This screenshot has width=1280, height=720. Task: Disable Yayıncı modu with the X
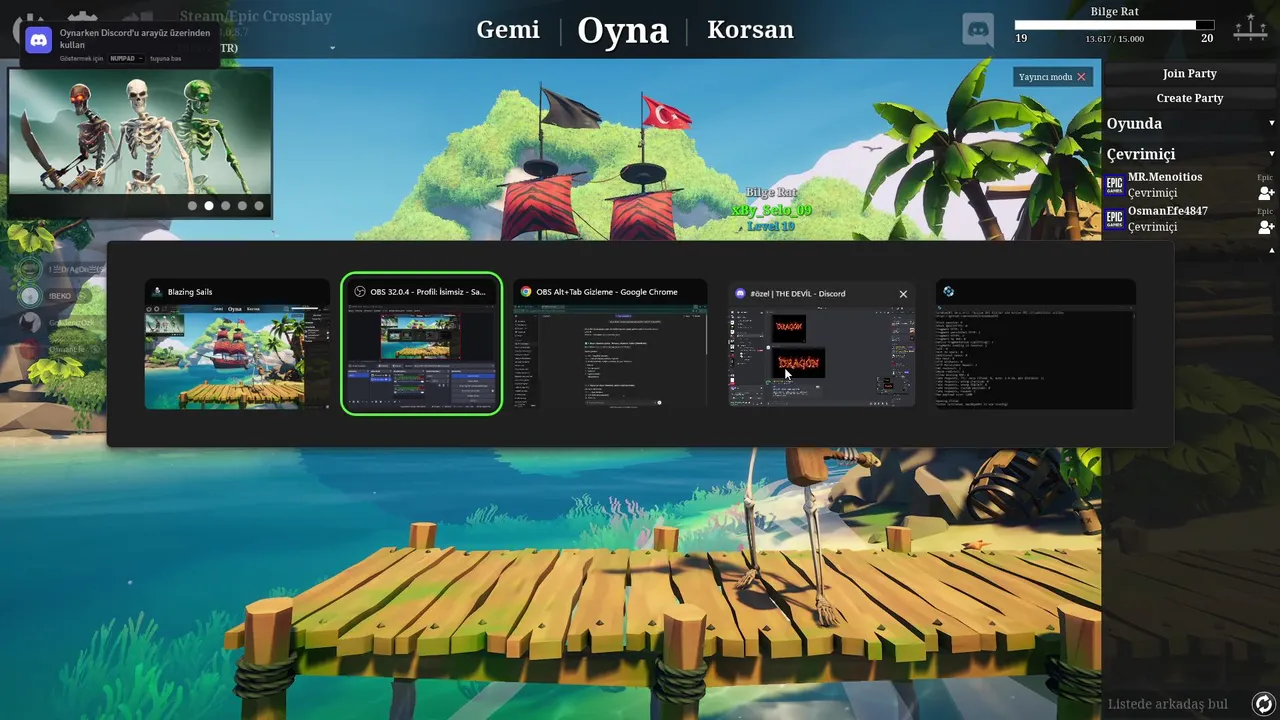[1081, 77]
